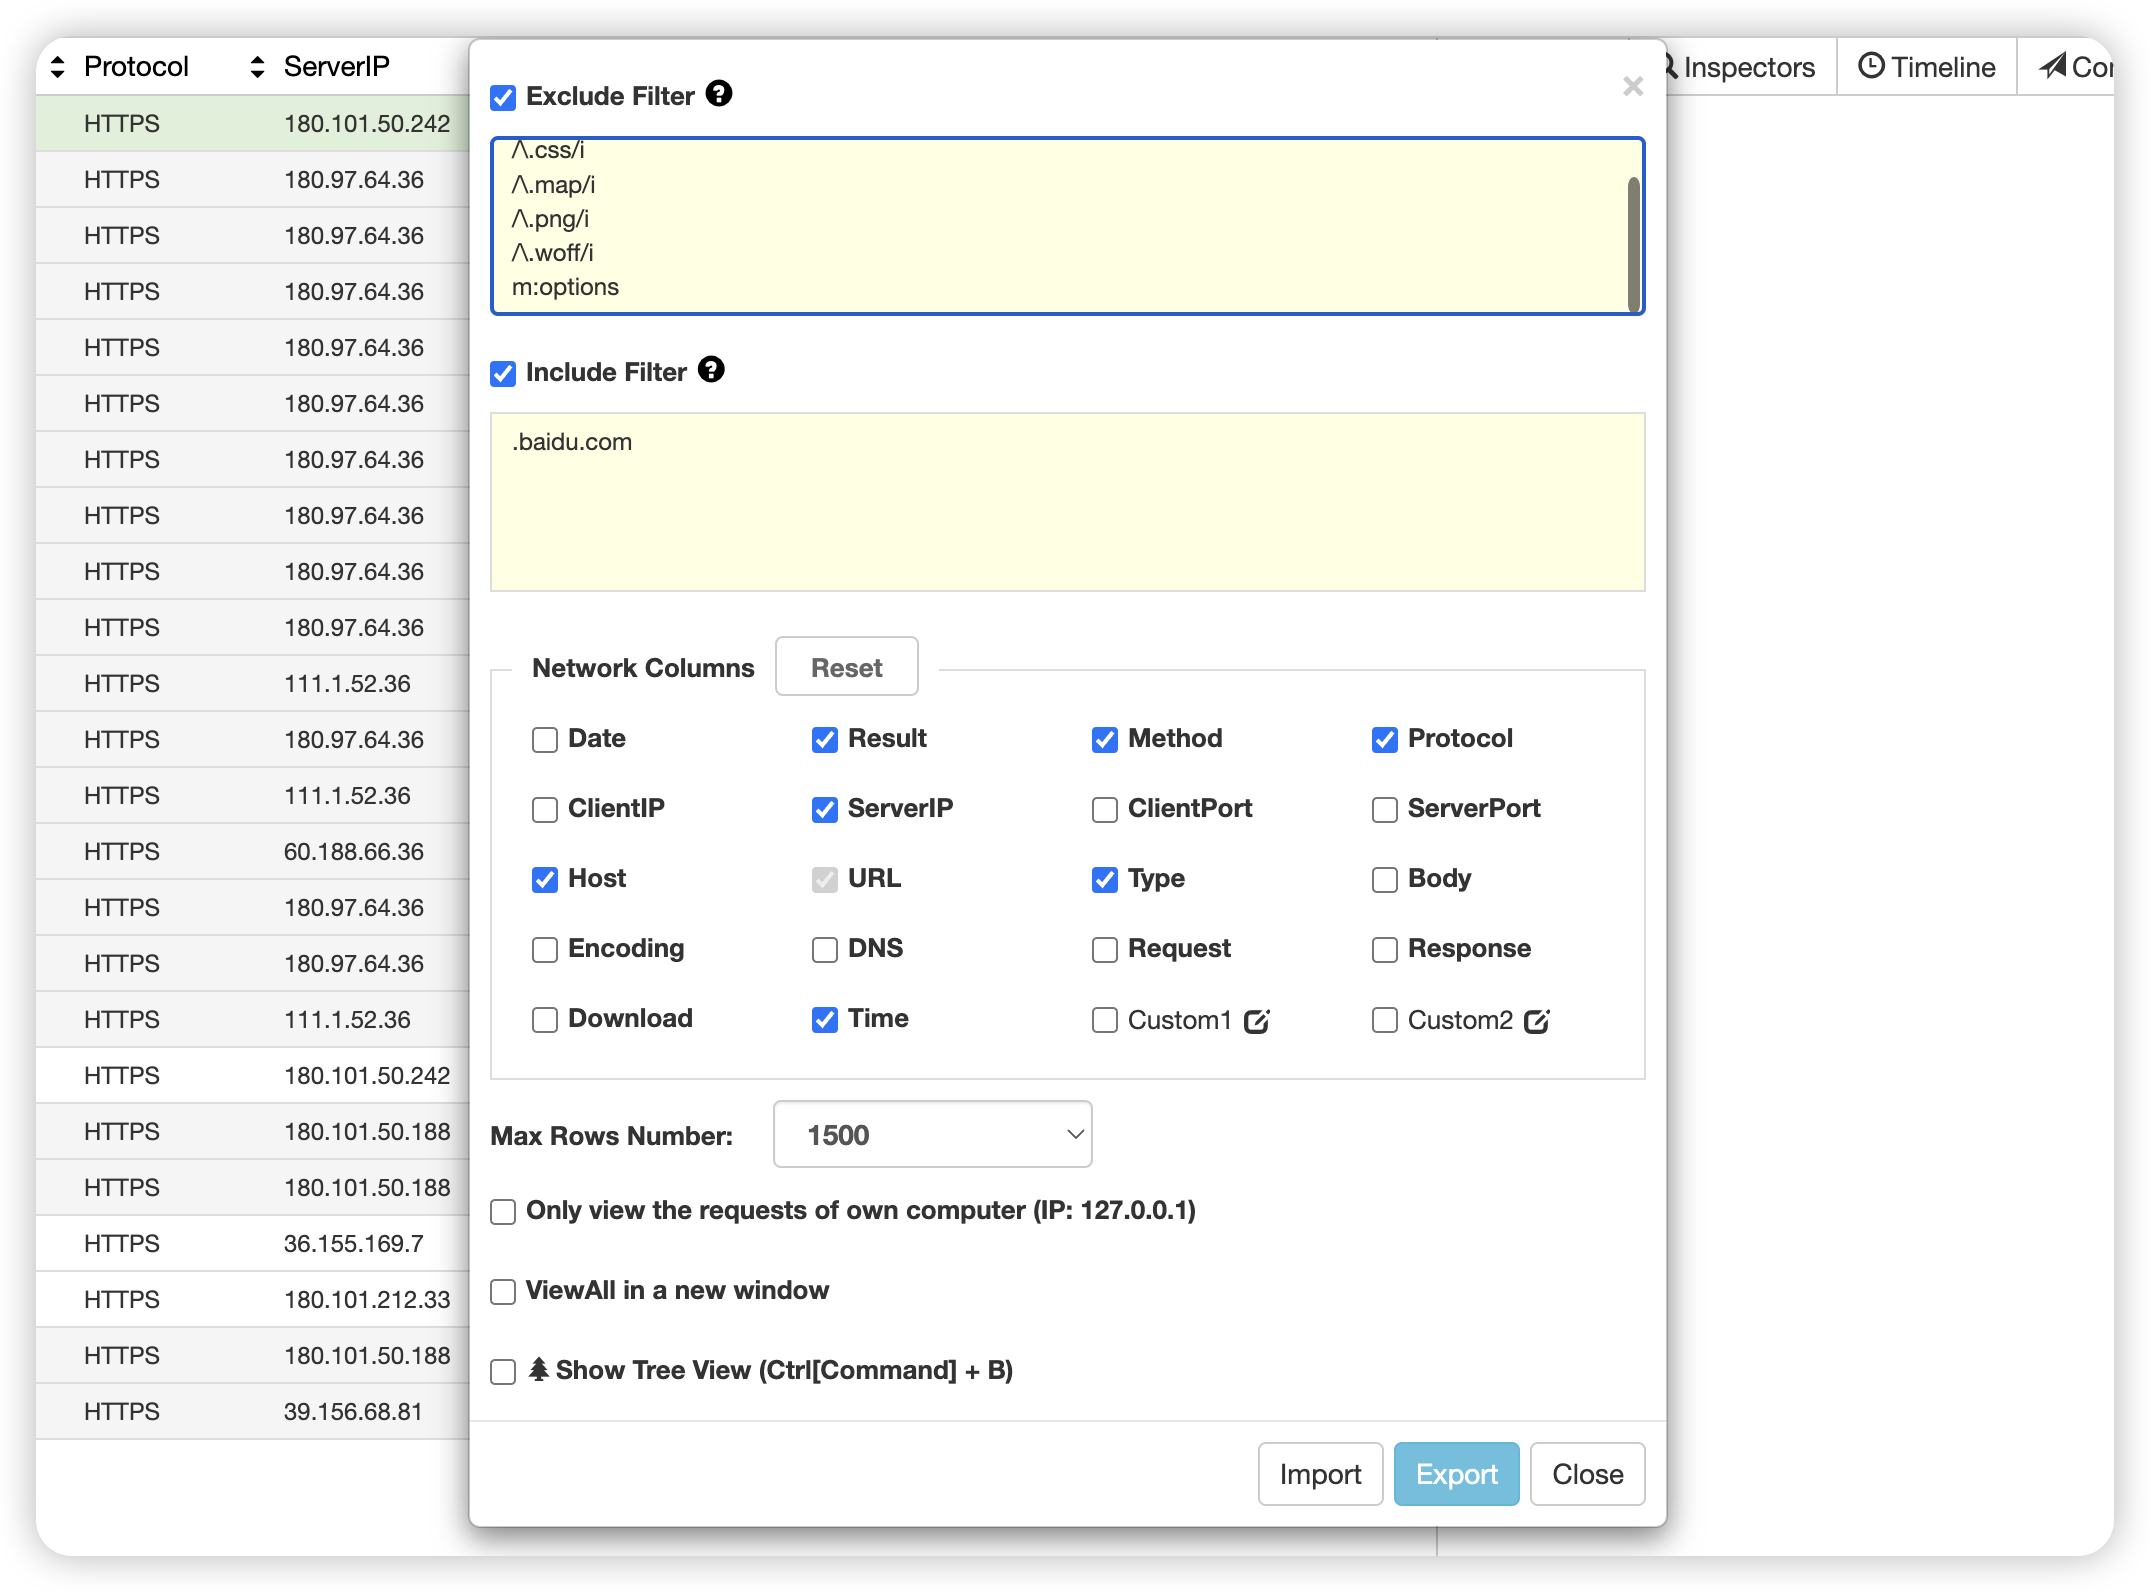
Task: Click the Protocol column sort arrows
Action: 58,67
